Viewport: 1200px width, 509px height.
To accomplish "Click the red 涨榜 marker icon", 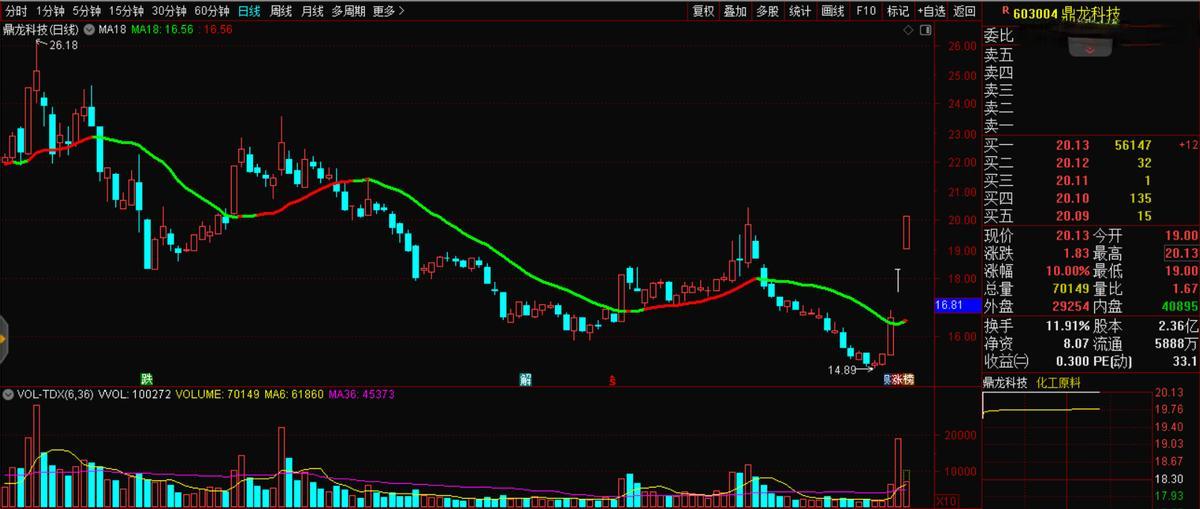I will pos(903,379).
